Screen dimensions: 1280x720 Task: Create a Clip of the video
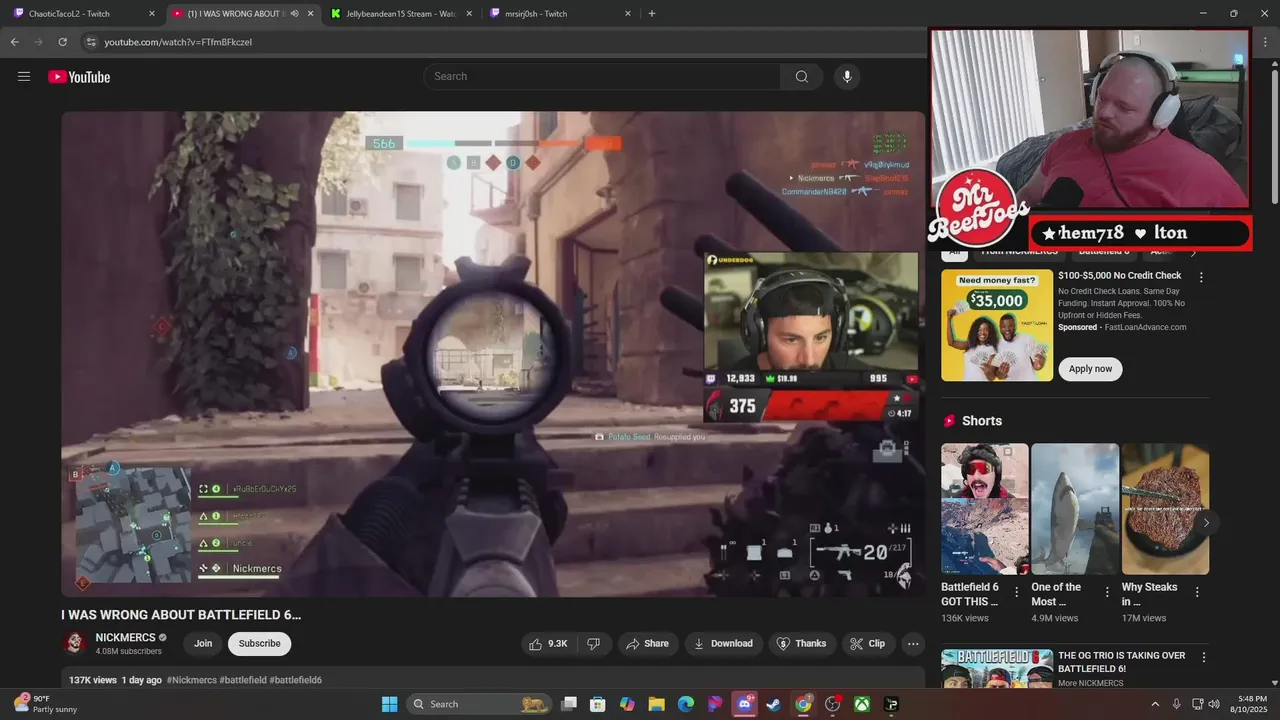point(868,644)
